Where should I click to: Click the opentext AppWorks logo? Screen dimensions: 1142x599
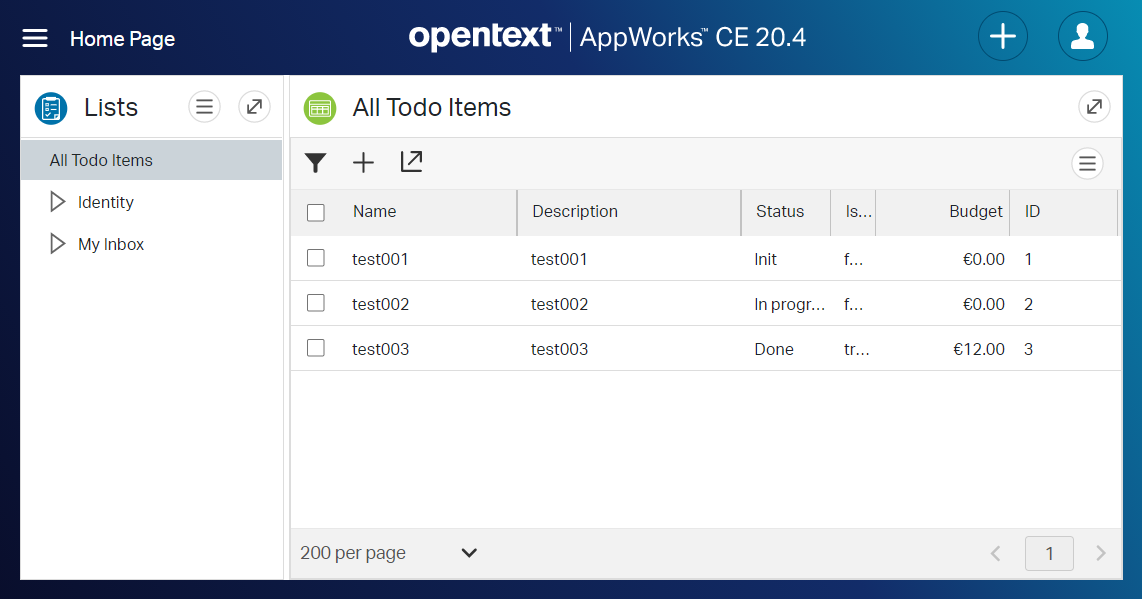607,37
